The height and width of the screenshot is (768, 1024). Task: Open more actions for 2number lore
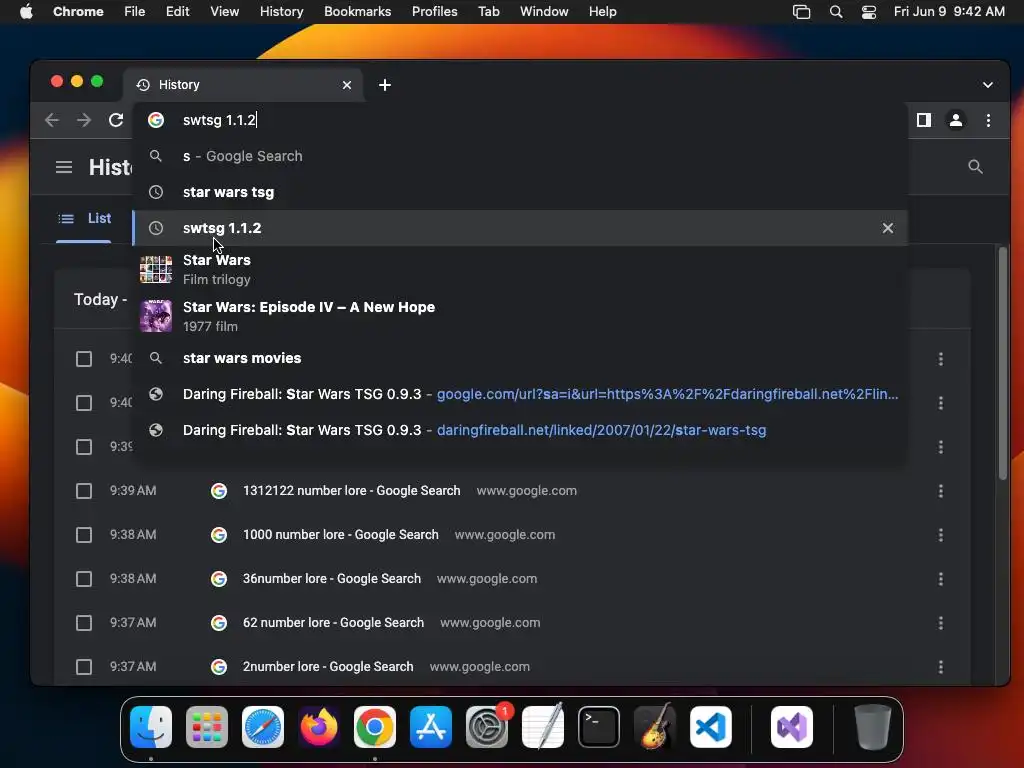click(x=940, y=667)
